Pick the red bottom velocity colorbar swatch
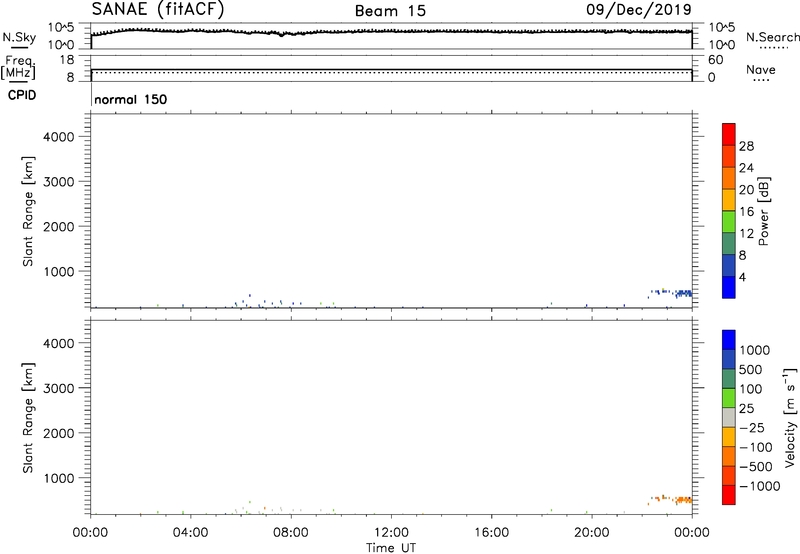This screenshot has width=800, height=554. 729,495
